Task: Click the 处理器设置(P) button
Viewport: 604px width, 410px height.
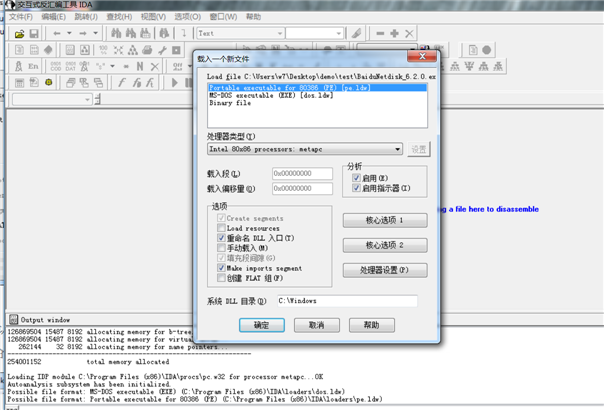Action: pos(385,270)
